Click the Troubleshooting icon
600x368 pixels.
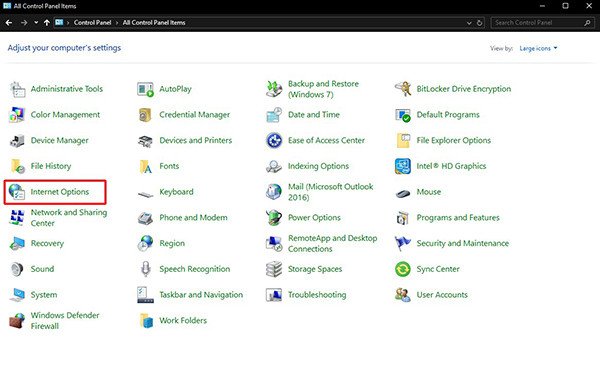coord(274,295)
